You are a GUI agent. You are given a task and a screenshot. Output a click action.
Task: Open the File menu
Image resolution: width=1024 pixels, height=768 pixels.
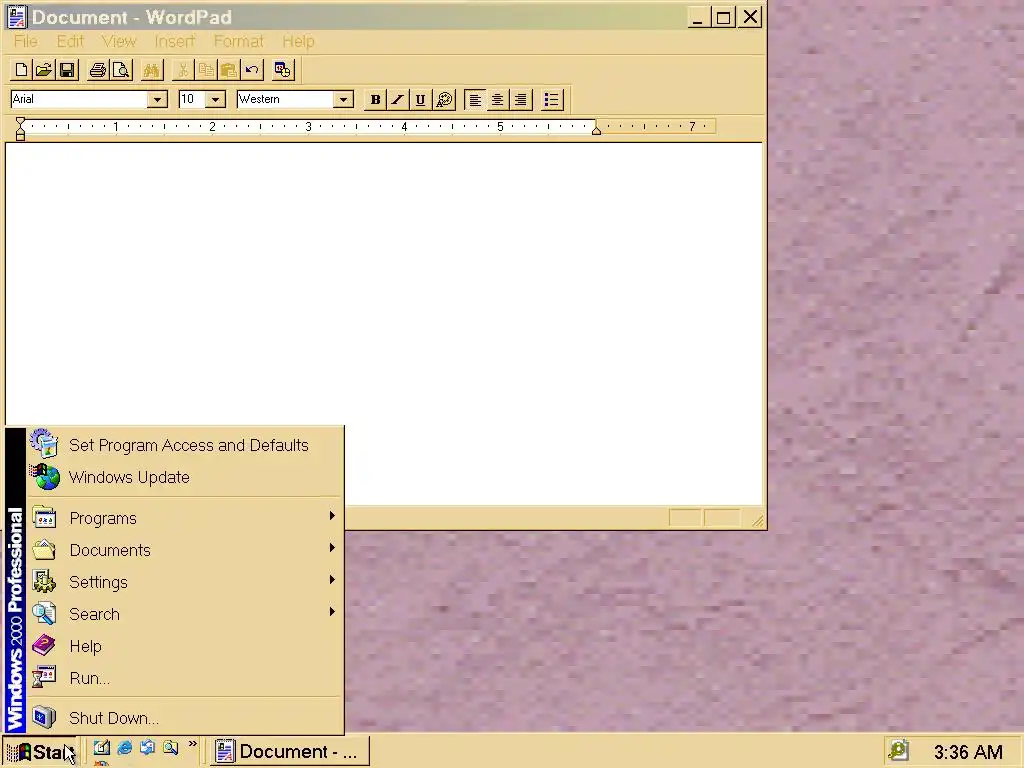tap(26, 41)
